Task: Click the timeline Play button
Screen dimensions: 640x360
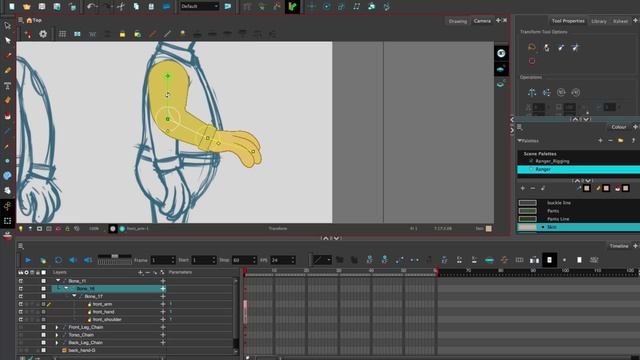Action: pyautogui.click(x=28, y=260)
